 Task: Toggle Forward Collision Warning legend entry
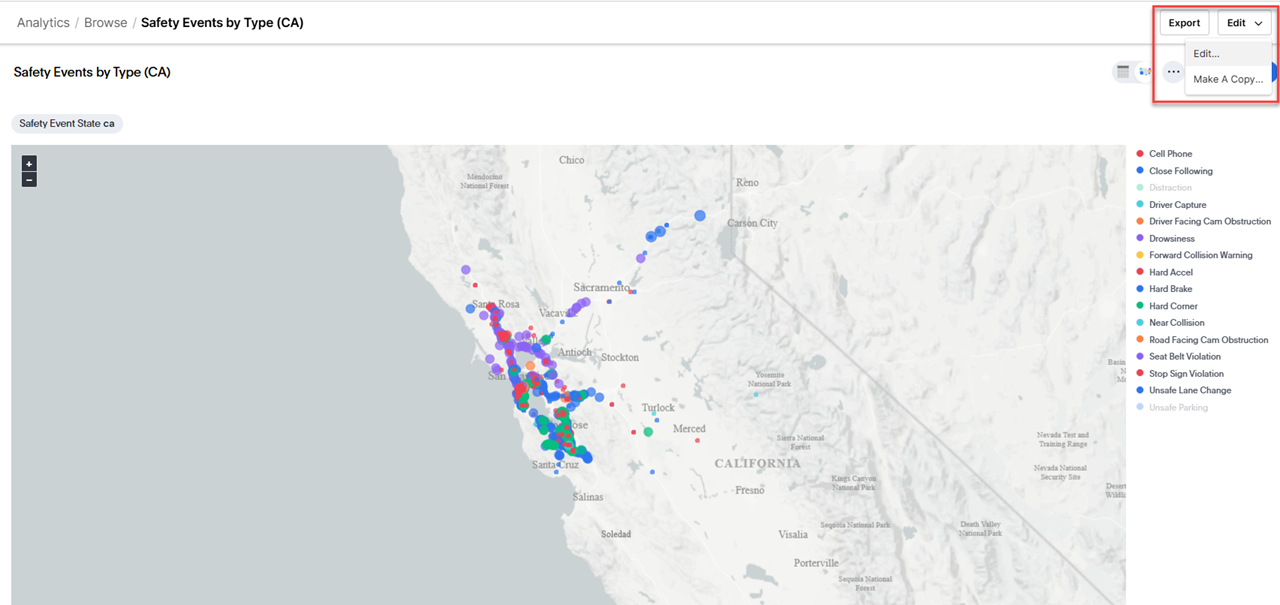coord(1194,255)
